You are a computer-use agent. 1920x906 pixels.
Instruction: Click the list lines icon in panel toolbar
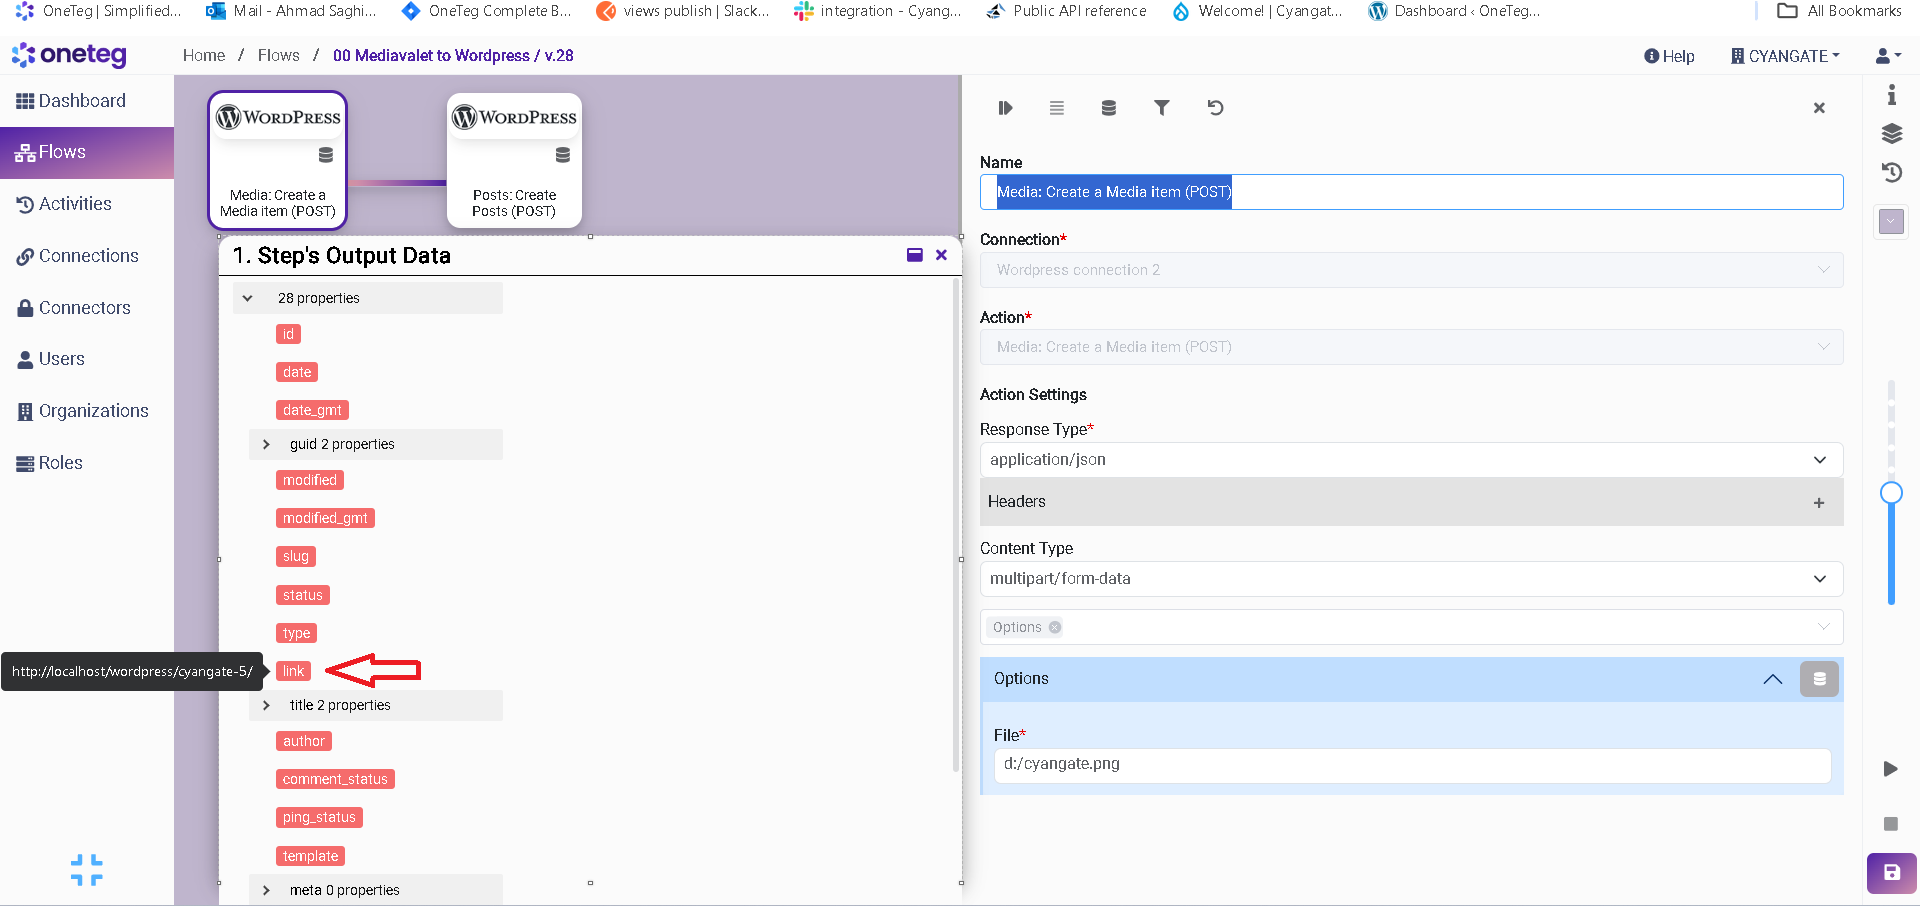[x=1056, y=108]
